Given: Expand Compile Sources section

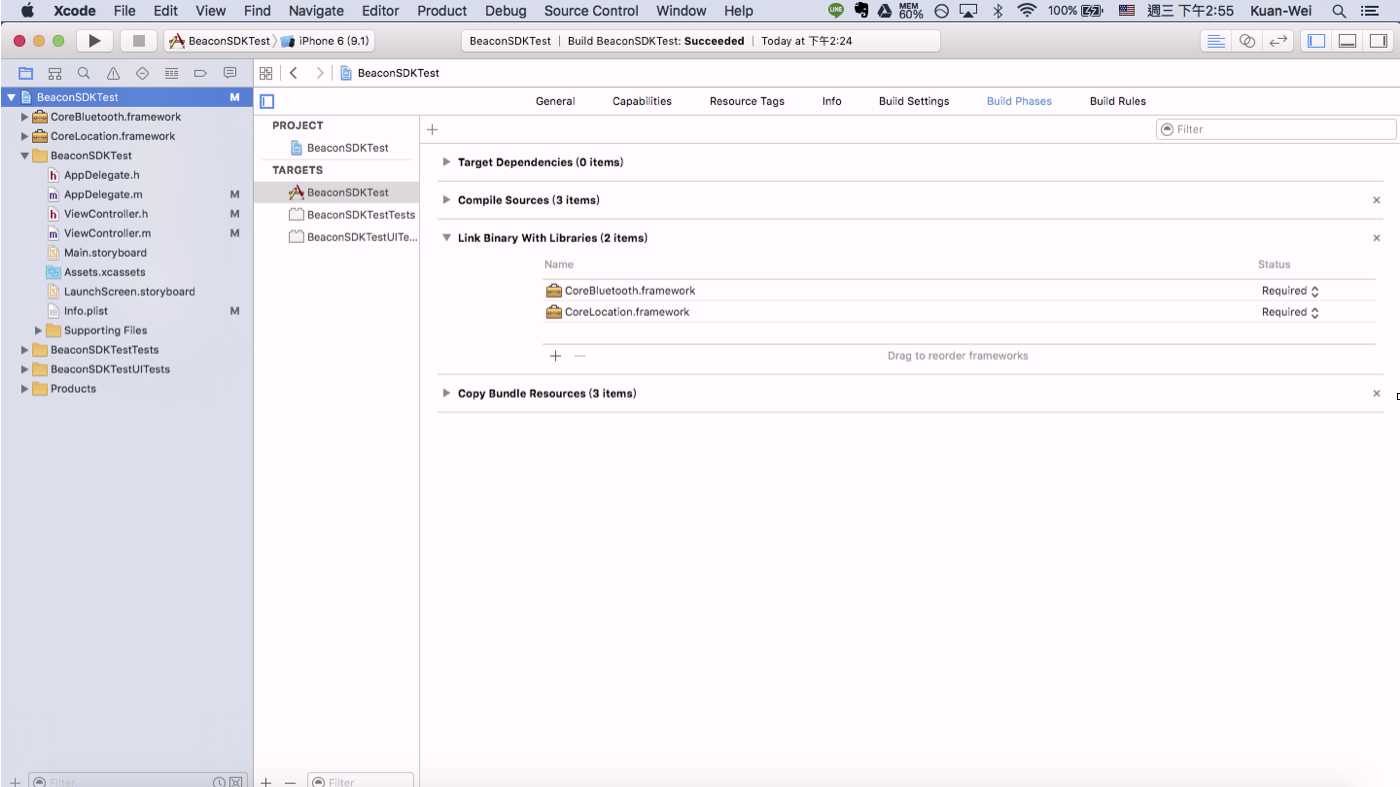Looking at the screenshot, I should point(447,200).
